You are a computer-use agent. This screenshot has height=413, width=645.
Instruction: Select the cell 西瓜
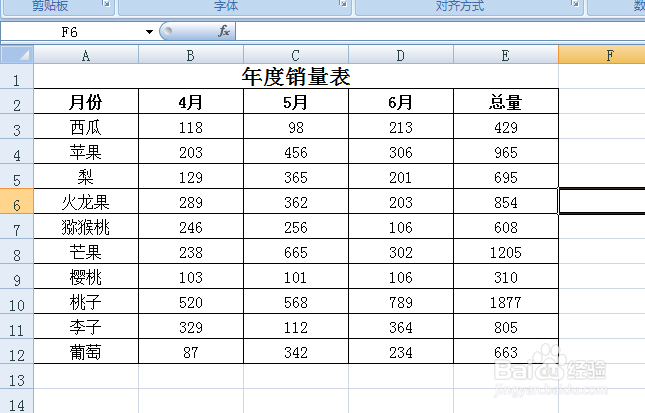(x=86, y=127)
